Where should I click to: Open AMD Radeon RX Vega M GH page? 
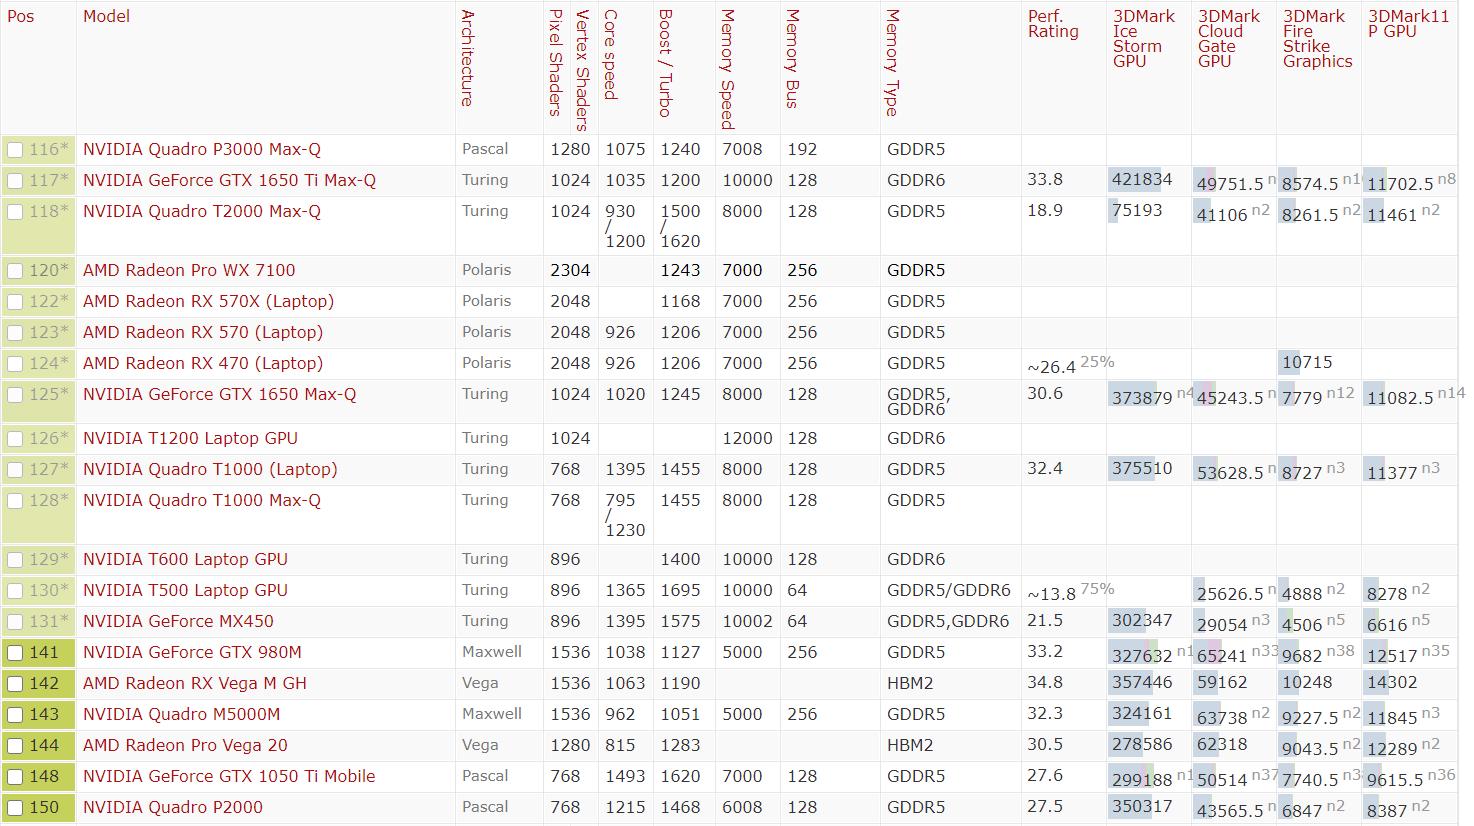click(195, 684)
